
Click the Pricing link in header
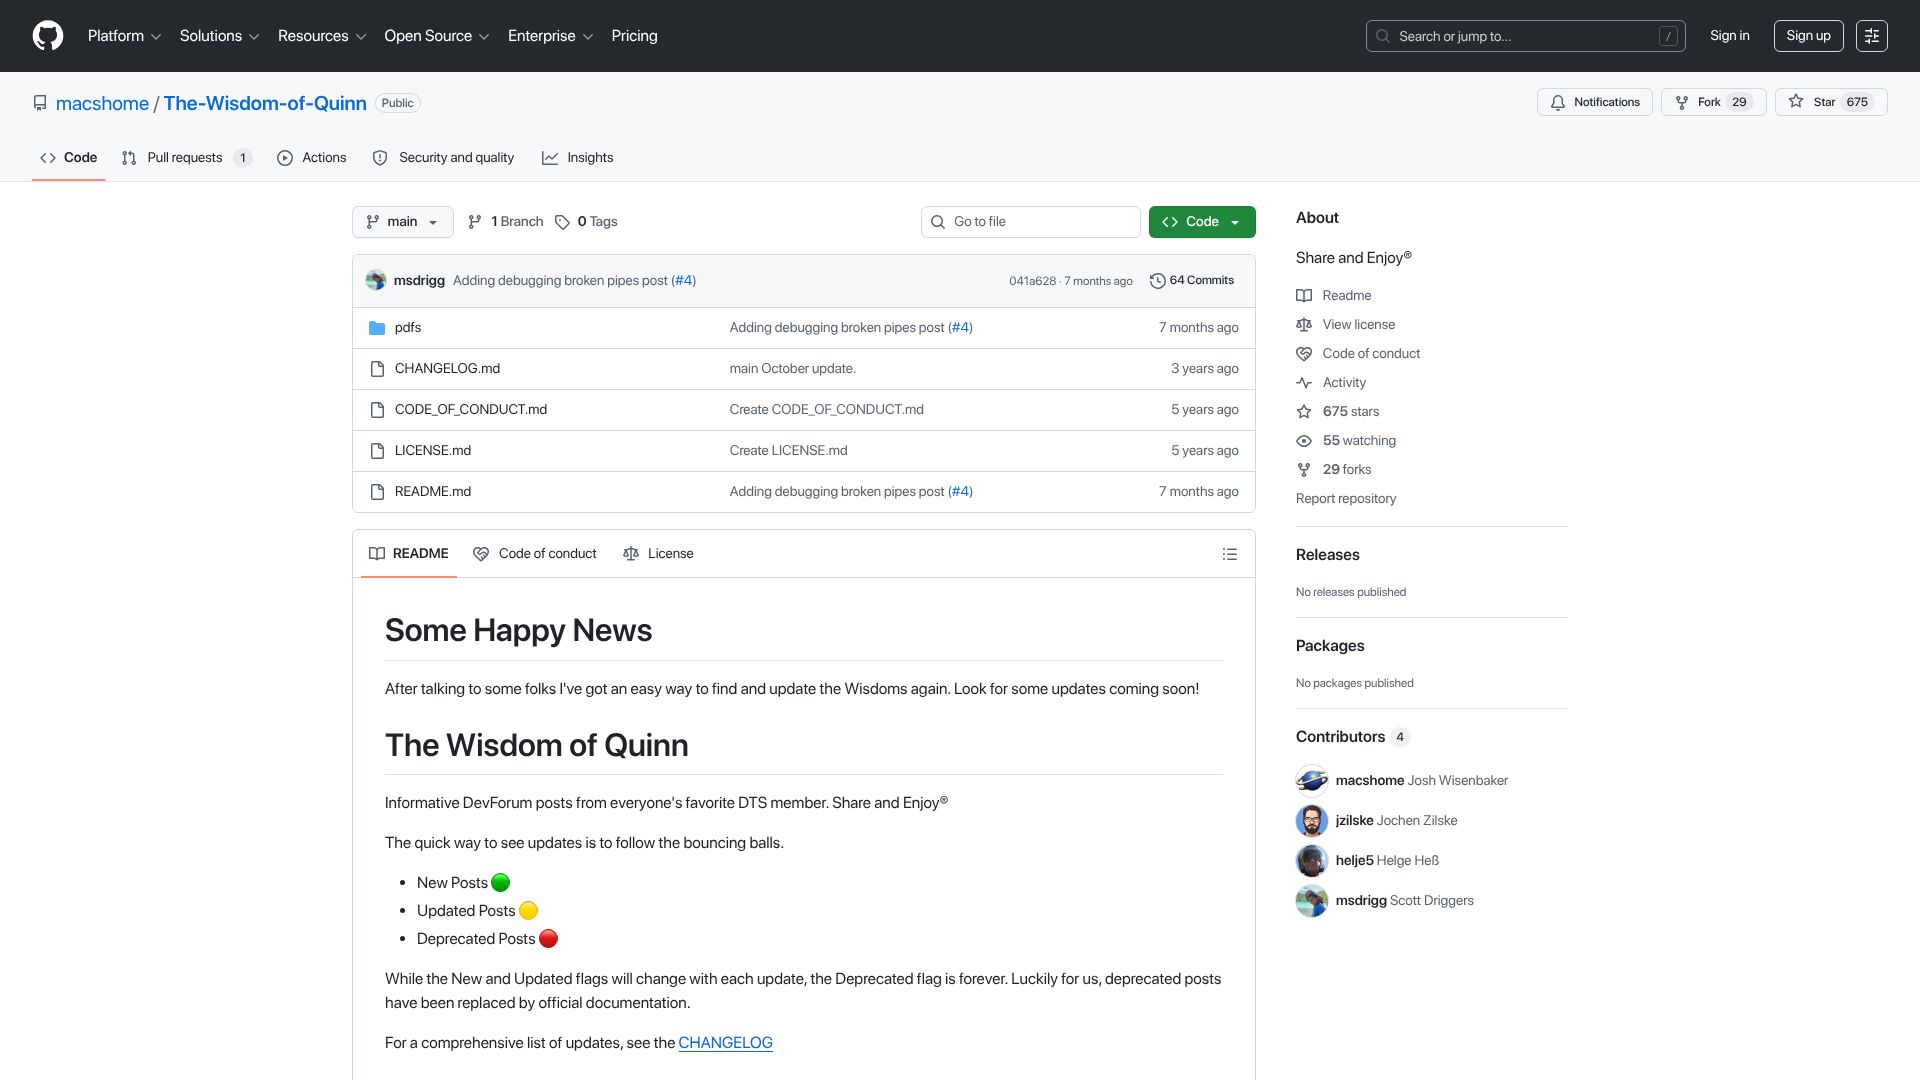coord(634,36)
